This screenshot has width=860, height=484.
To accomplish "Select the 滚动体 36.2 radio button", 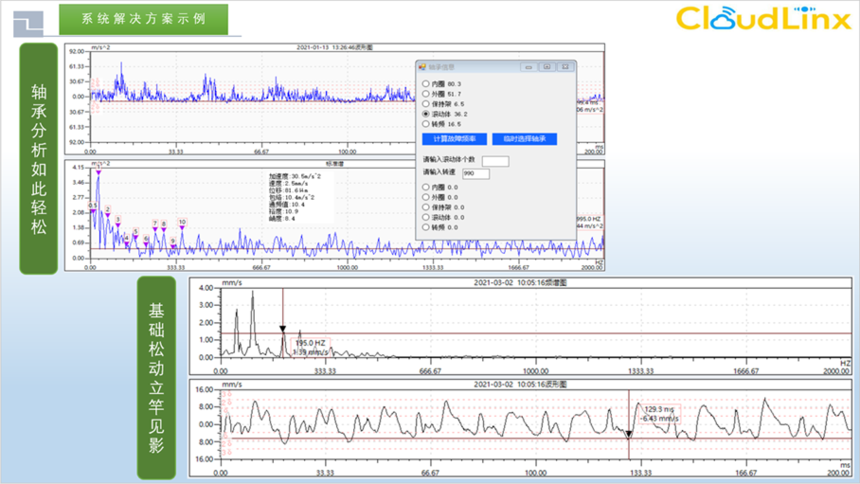I will pyautogui.click(x=426, y=114).
